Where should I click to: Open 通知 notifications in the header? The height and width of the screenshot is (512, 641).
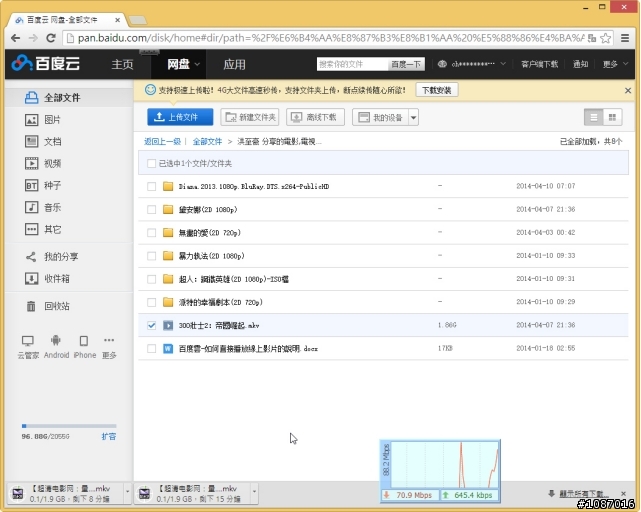tap(580, 64)
